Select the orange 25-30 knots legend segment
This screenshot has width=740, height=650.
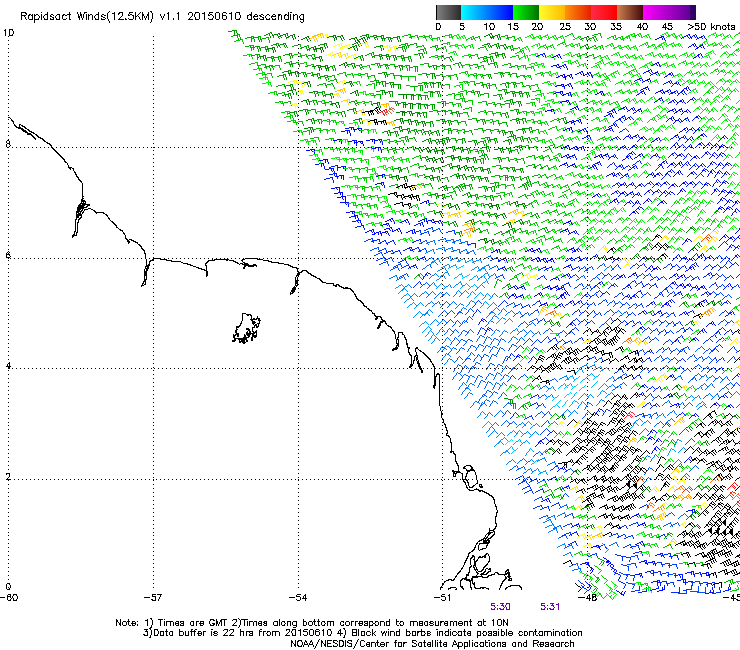tap(578, 12)
